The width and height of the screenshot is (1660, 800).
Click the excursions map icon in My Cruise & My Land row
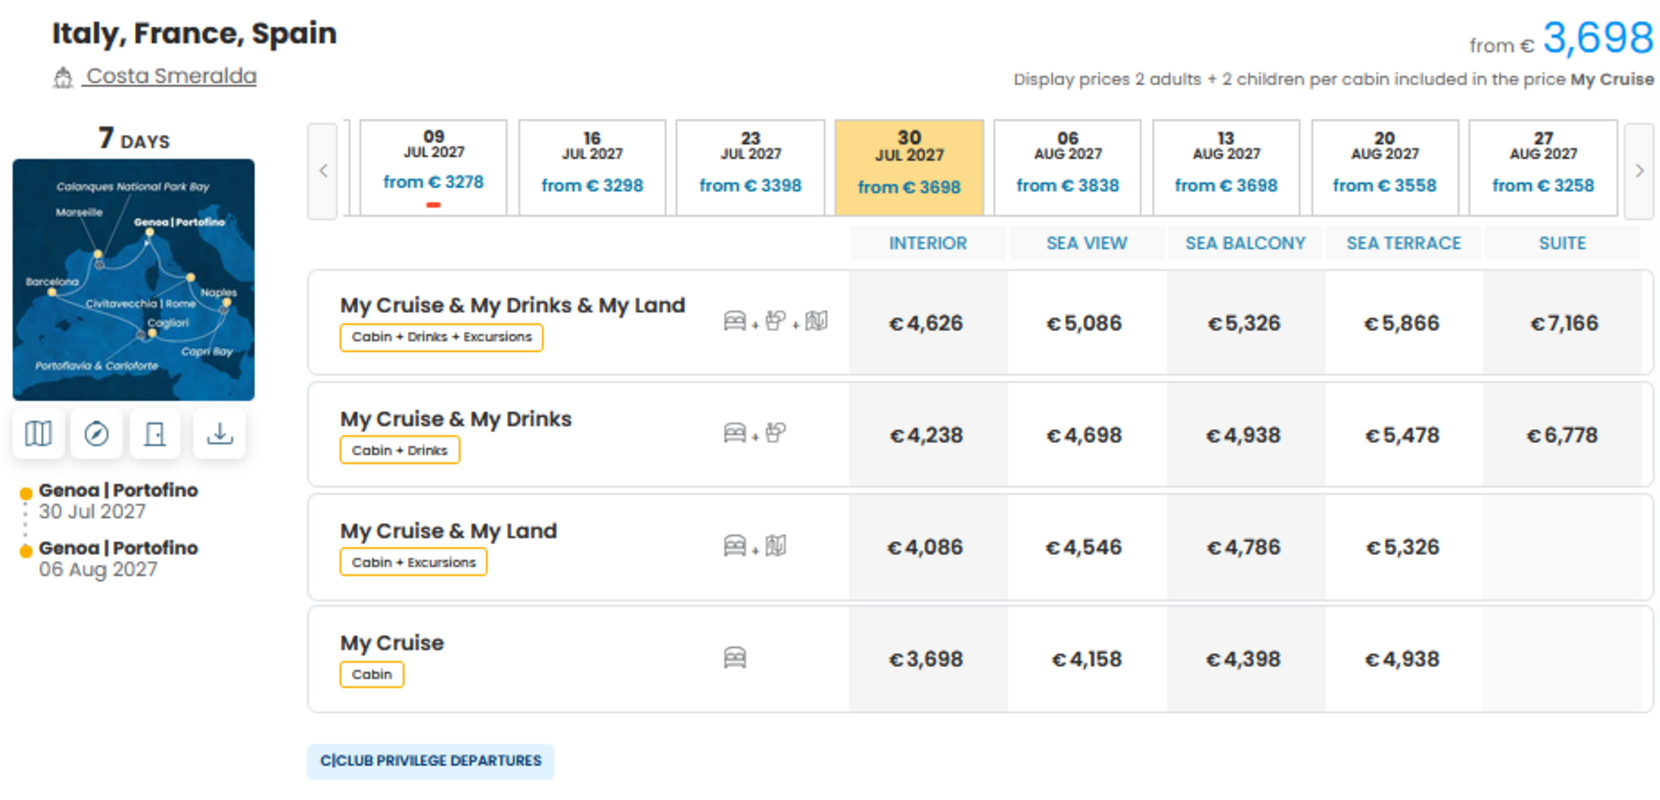776,545
